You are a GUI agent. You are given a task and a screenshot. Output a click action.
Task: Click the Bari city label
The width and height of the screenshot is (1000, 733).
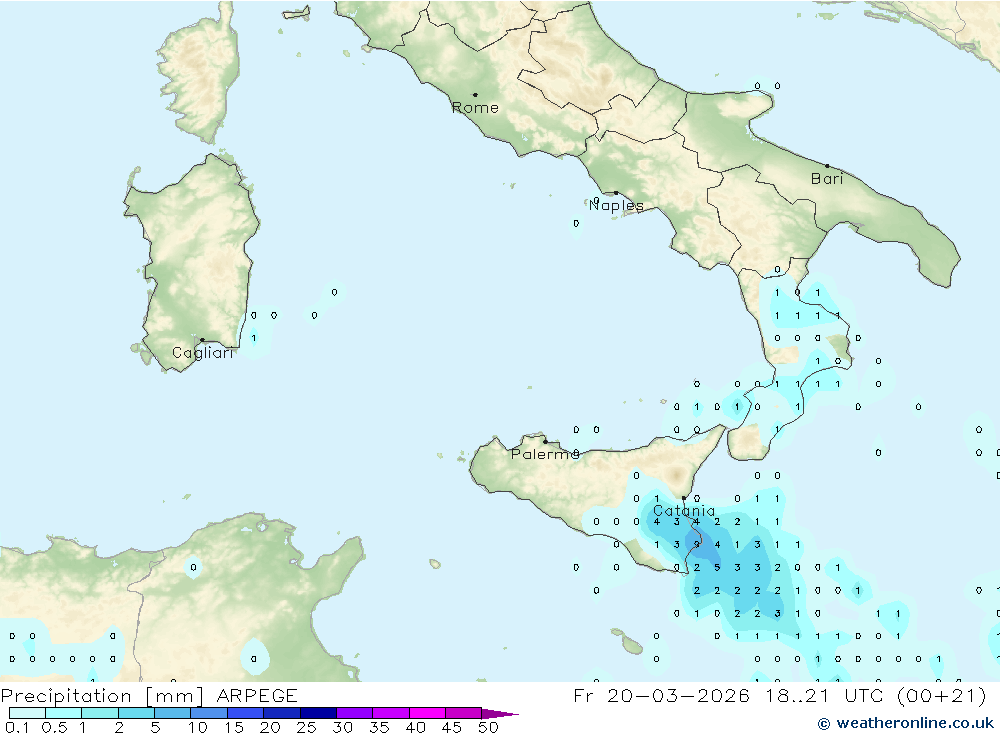[x=827, y=179]
